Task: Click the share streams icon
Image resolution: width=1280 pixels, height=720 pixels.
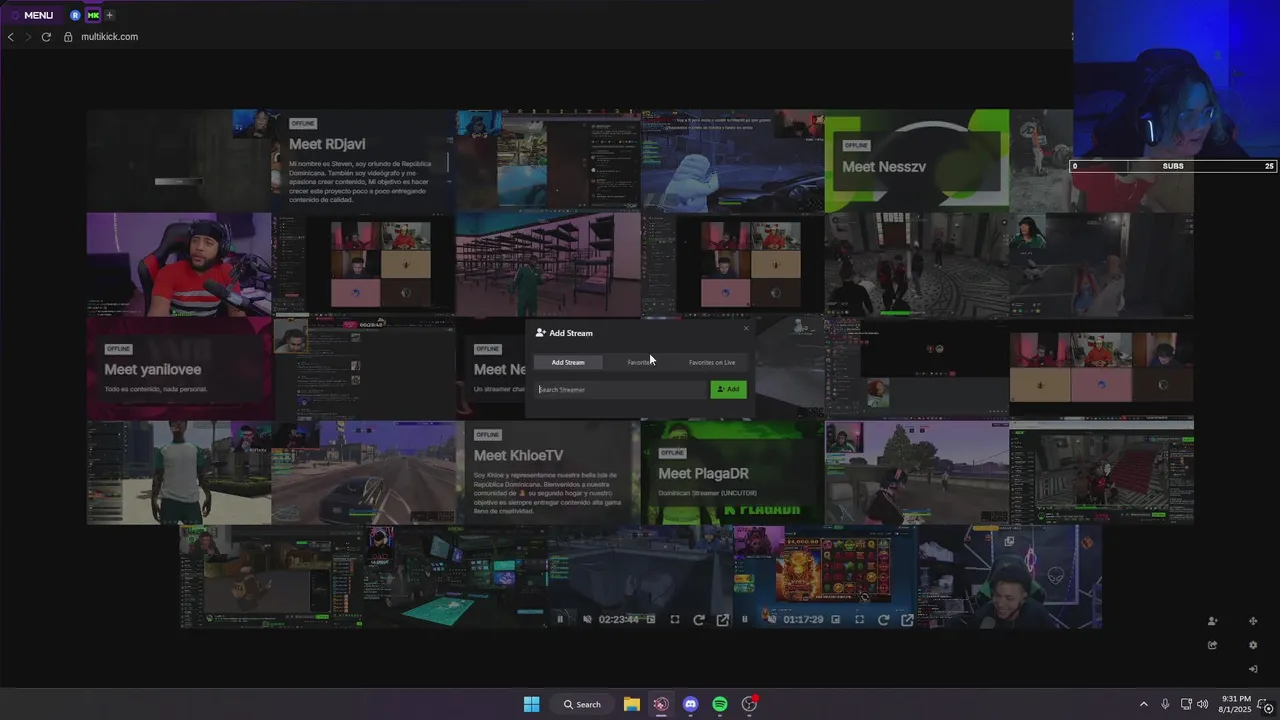Action: click(1212, 645)
